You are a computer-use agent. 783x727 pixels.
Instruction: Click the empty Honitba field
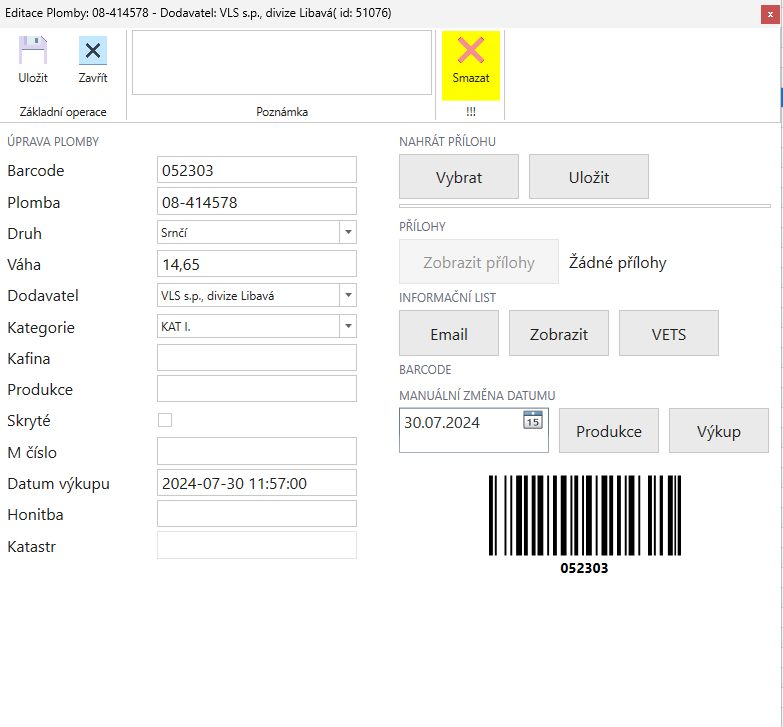(x=257, y=513)
